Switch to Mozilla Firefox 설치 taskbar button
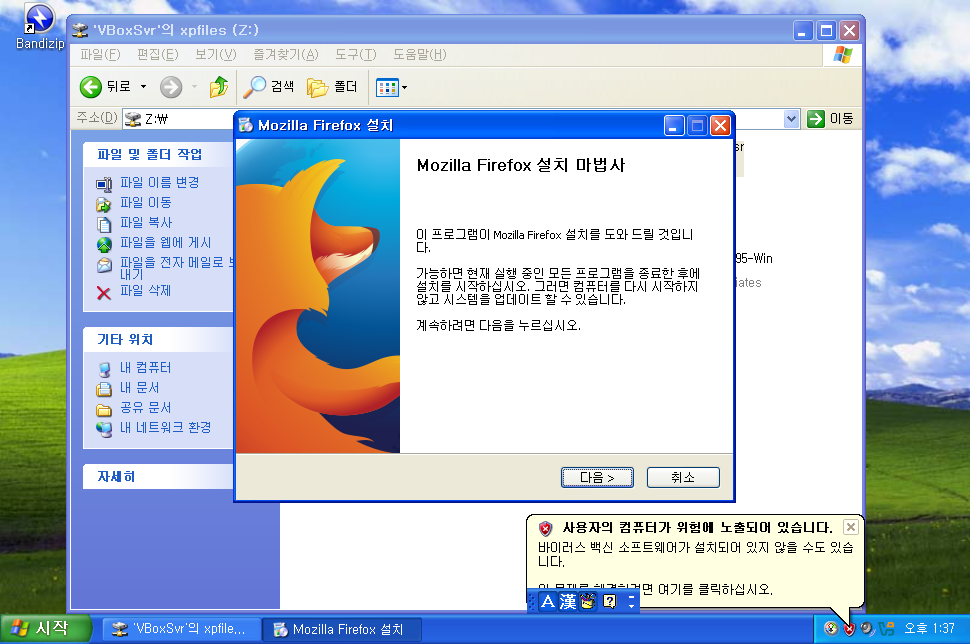The image size is (970, 644). point(342,629)
